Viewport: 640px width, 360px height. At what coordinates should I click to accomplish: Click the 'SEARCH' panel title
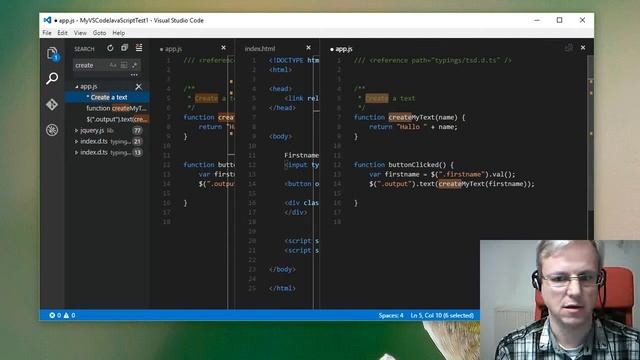pyautogui.click(x=84, y=49)
